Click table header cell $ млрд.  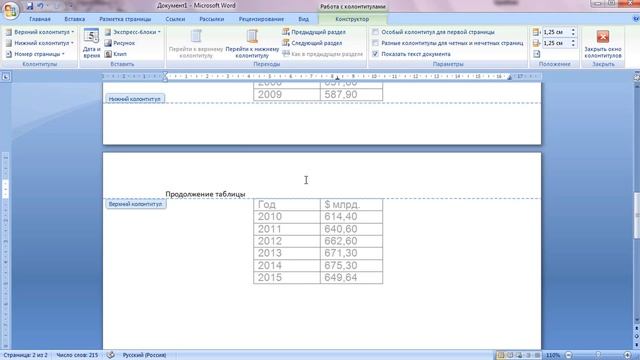tap(351, 204)
